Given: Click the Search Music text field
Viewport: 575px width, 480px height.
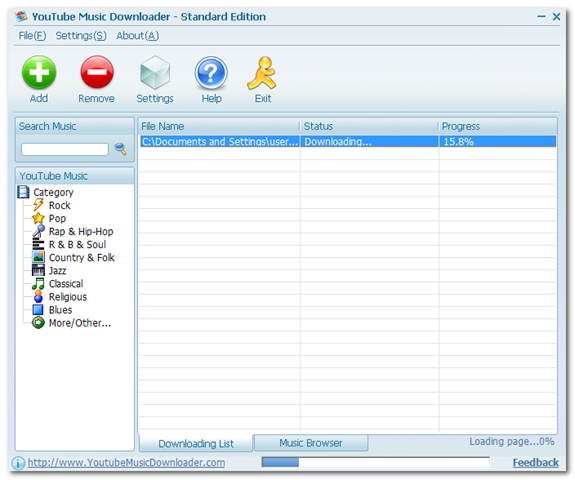Looking at the screenshot, I should 65,149.
